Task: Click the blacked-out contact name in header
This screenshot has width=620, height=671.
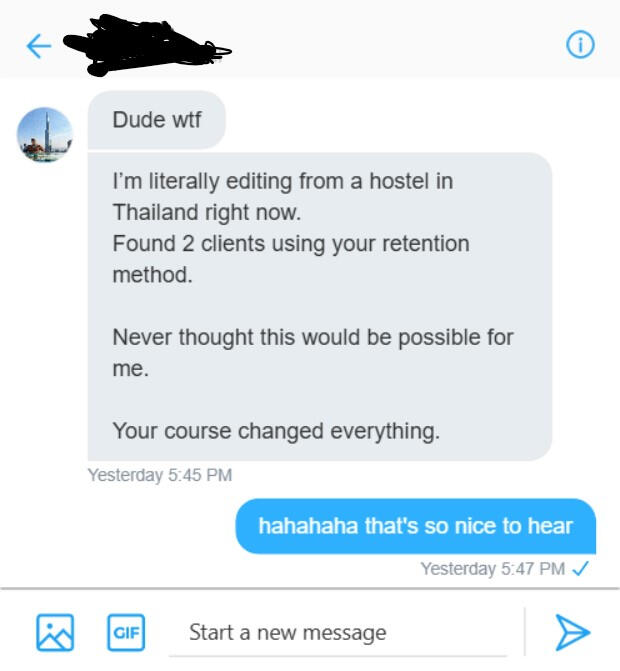Action: tap(147, 45)
